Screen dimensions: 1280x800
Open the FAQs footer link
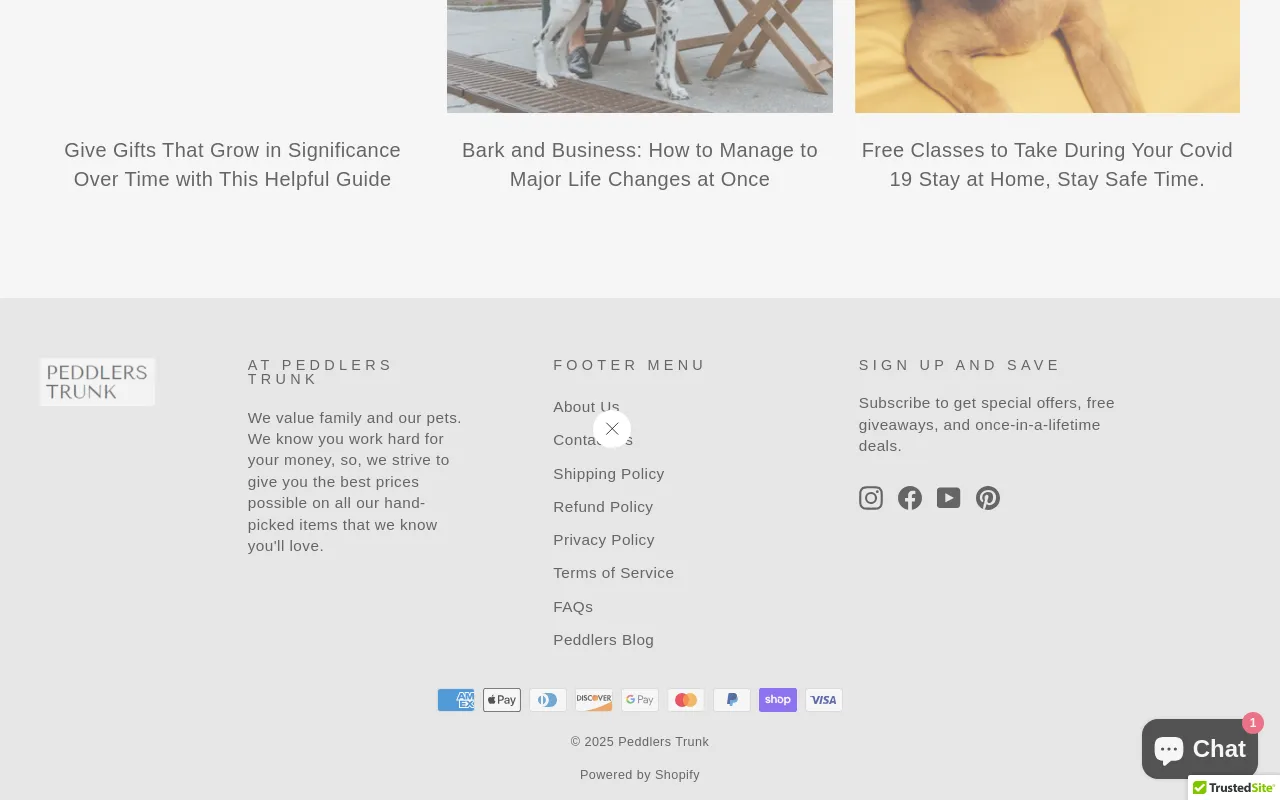pos(573,607)
